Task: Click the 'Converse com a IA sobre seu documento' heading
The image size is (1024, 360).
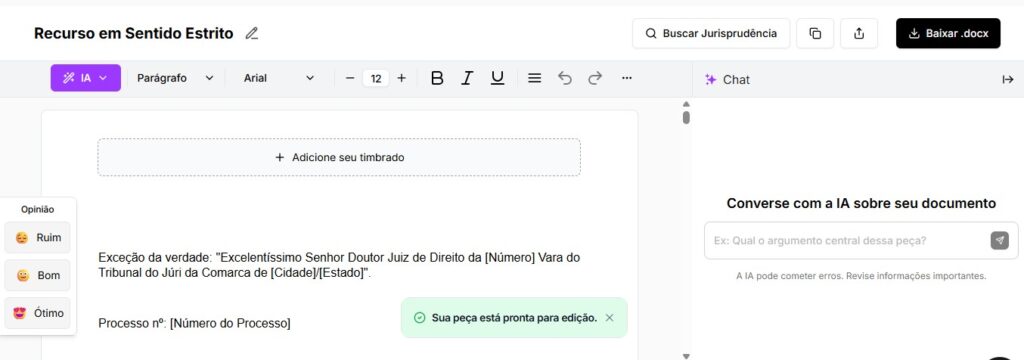Action: pos(861,203)
